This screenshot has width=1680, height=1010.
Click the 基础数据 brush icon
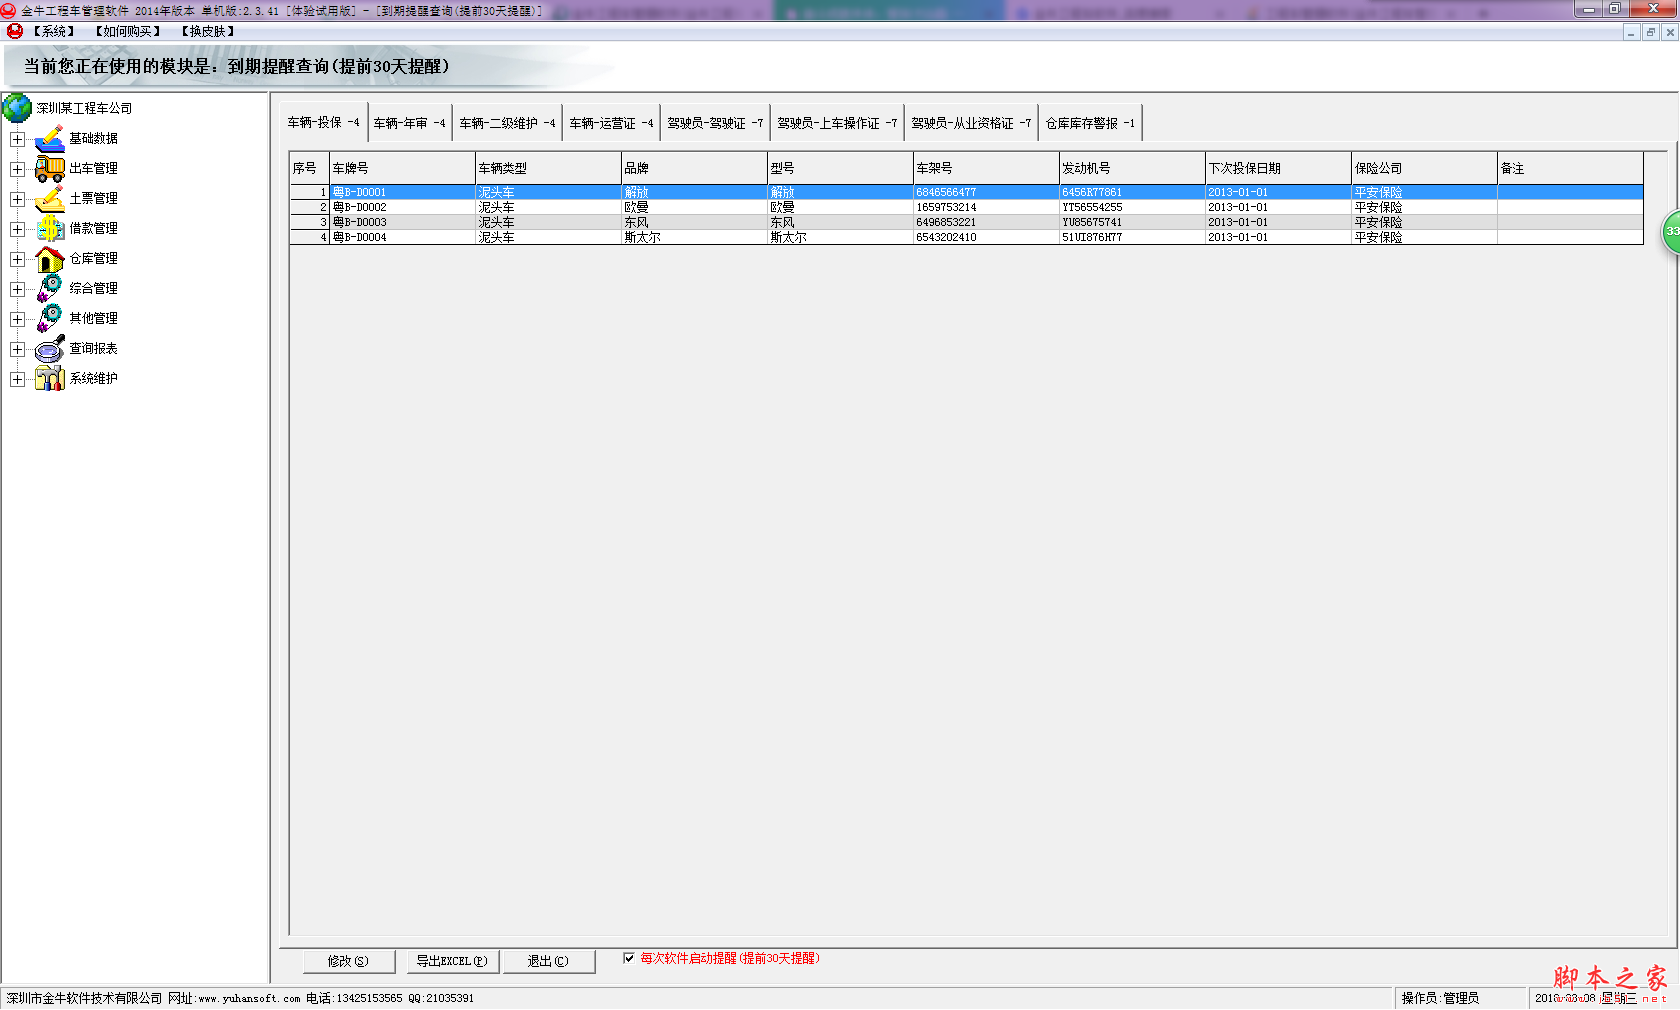49,139
